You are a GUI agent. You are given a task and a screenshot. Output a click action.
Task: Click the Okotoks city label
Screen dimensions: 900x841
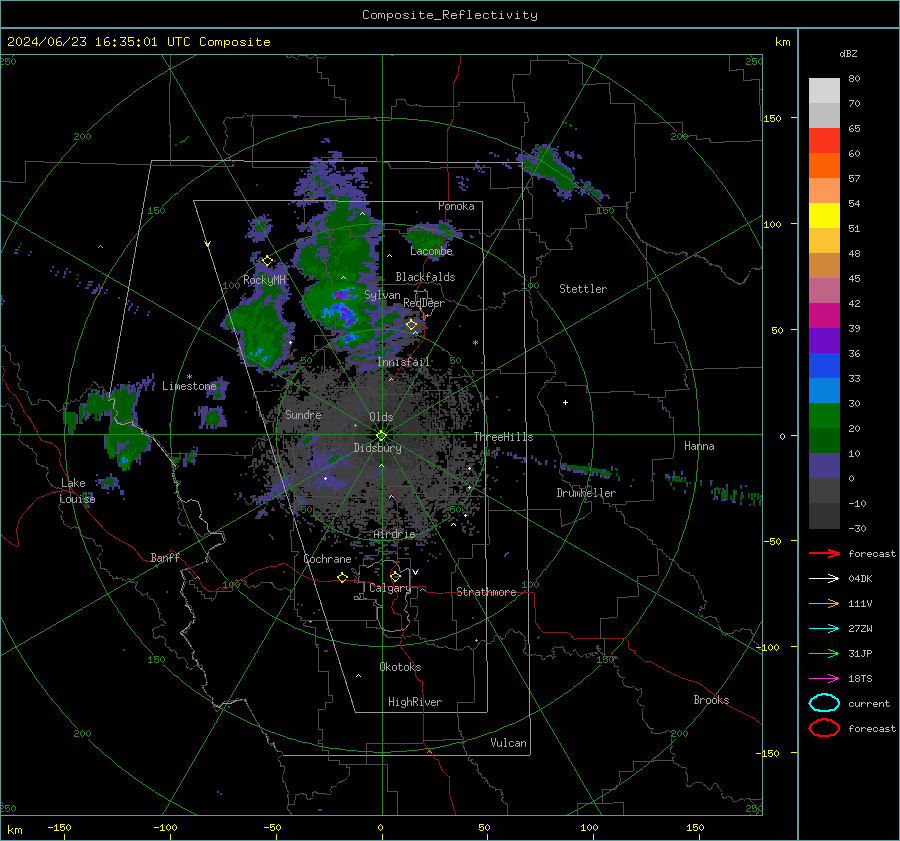pos(400,667)
